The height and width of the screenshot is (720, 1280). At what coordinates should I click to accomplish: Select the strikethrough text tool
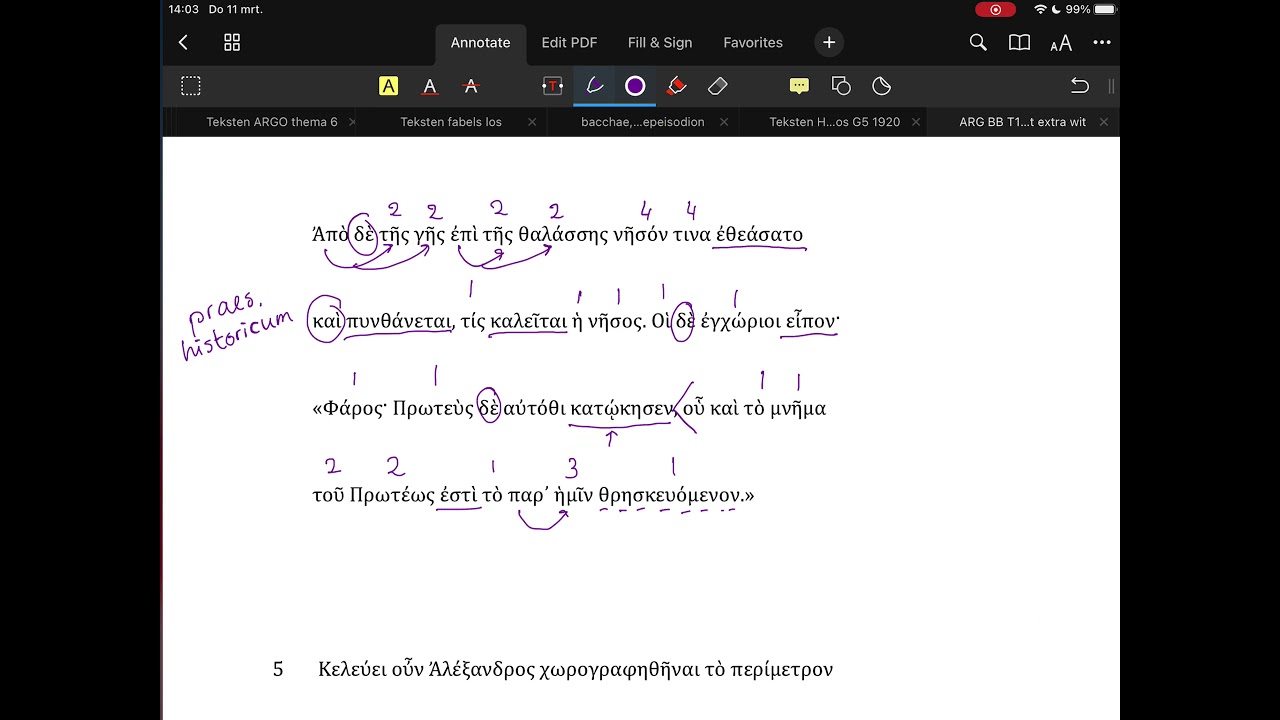click(471, 86)
